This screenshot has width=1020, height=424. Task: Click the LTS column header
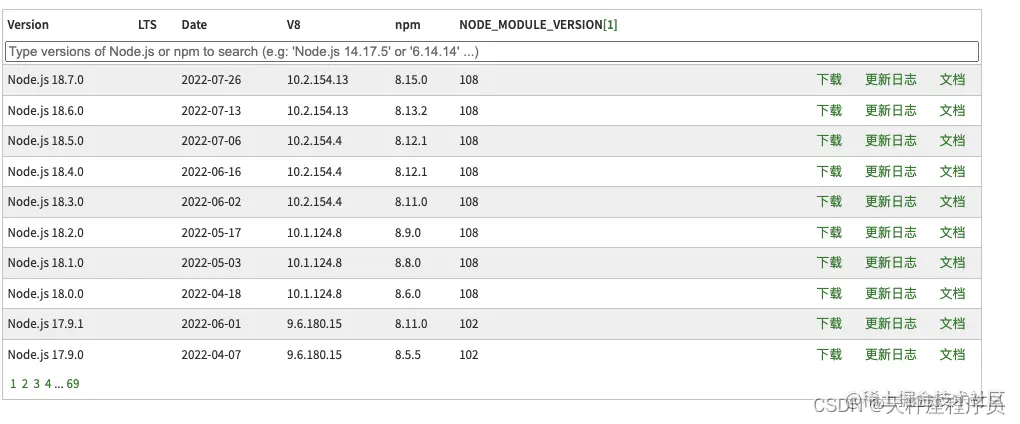tap(147, 25)
